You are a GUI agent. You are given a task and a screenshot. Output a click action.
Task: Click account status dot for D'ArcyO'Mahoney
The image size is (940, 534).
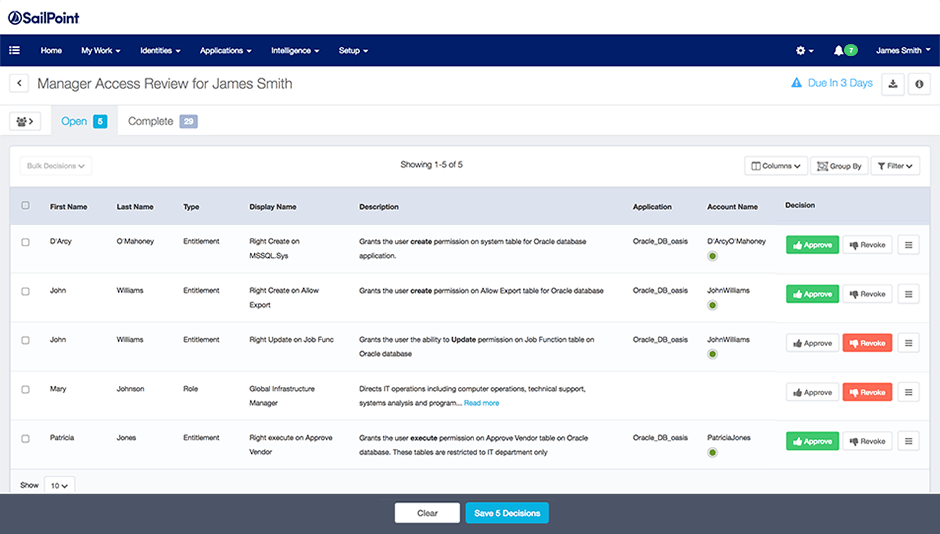[712, 256]
